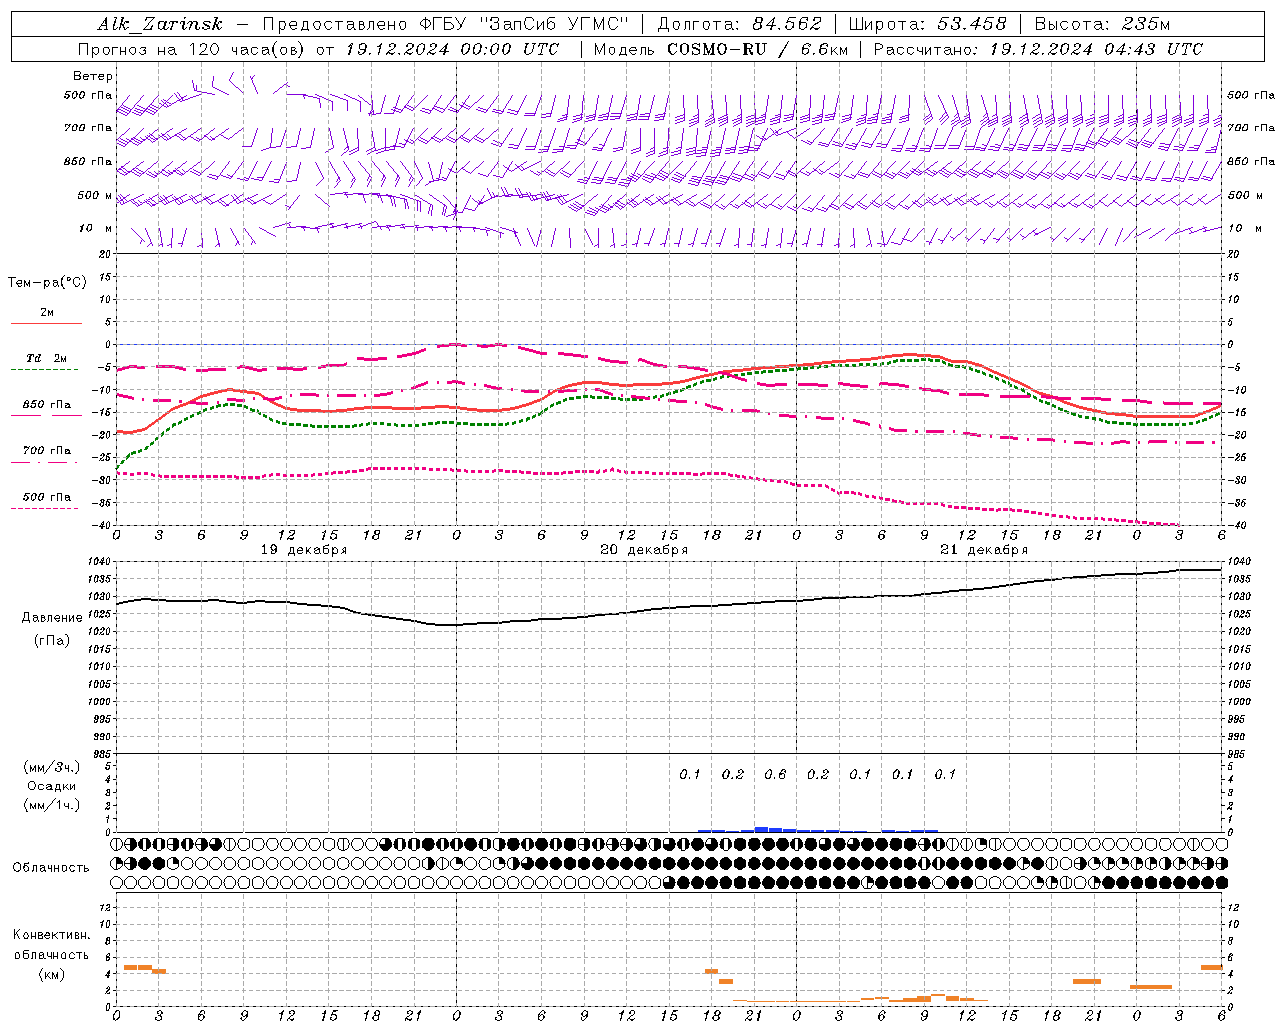The image size is (1280, 1024).
Task: Click left wind-level label '500 м'
Action: coord(95,195)
